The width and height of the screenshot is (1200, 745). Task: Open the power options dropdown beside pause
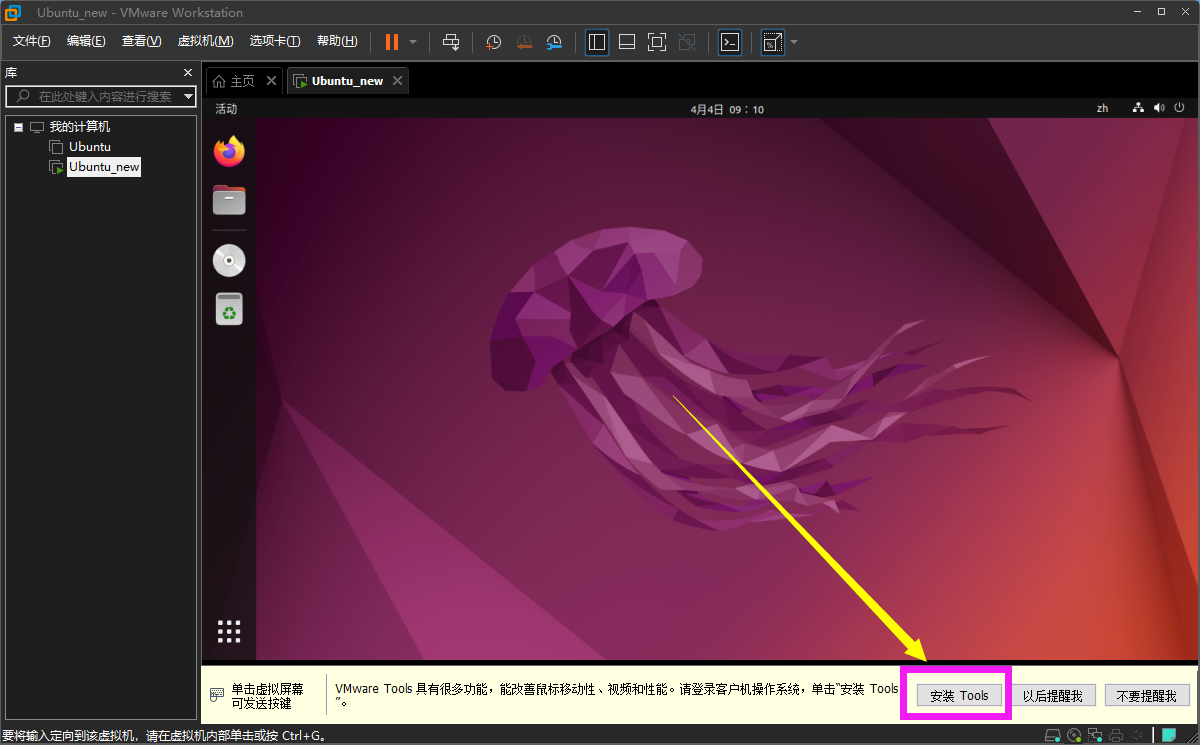click(x=413, y=42)
